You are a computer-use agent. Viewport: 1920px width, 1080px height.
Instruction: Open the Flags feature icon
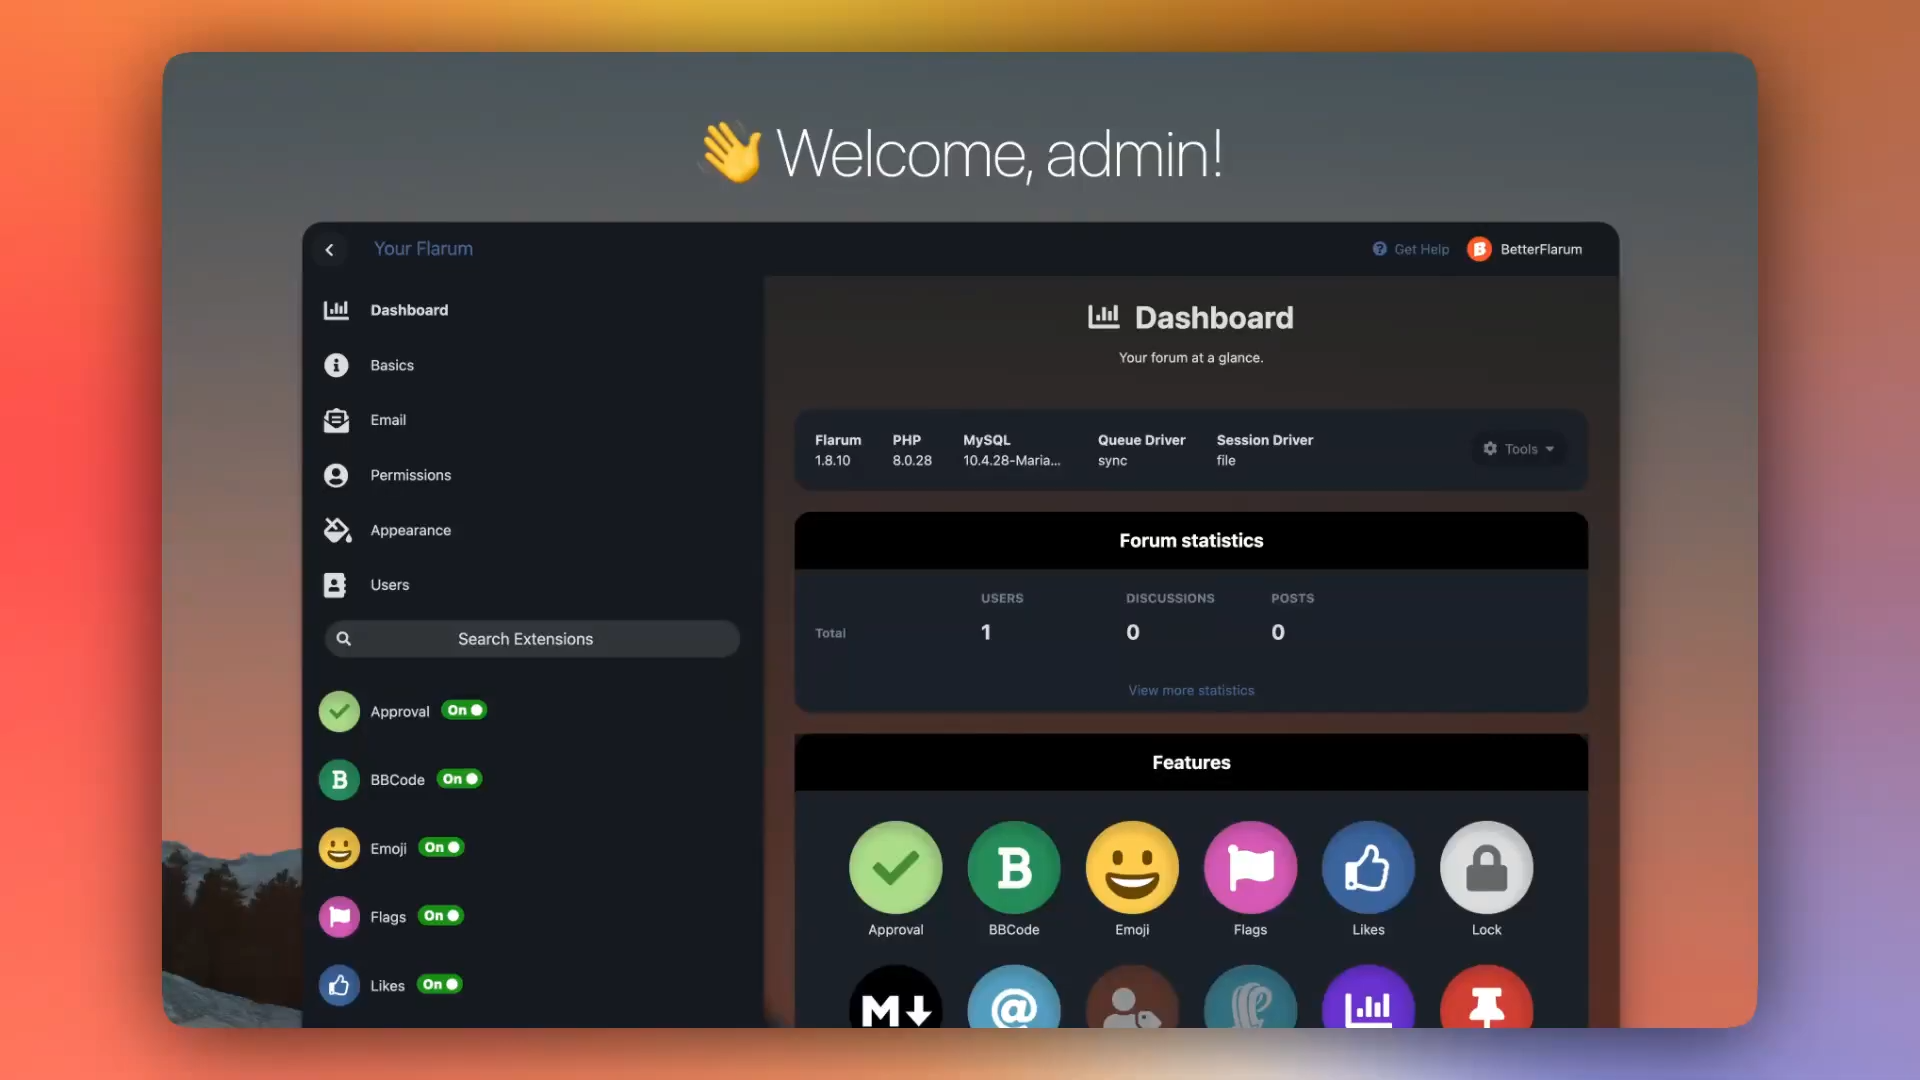coord(1250,868)
